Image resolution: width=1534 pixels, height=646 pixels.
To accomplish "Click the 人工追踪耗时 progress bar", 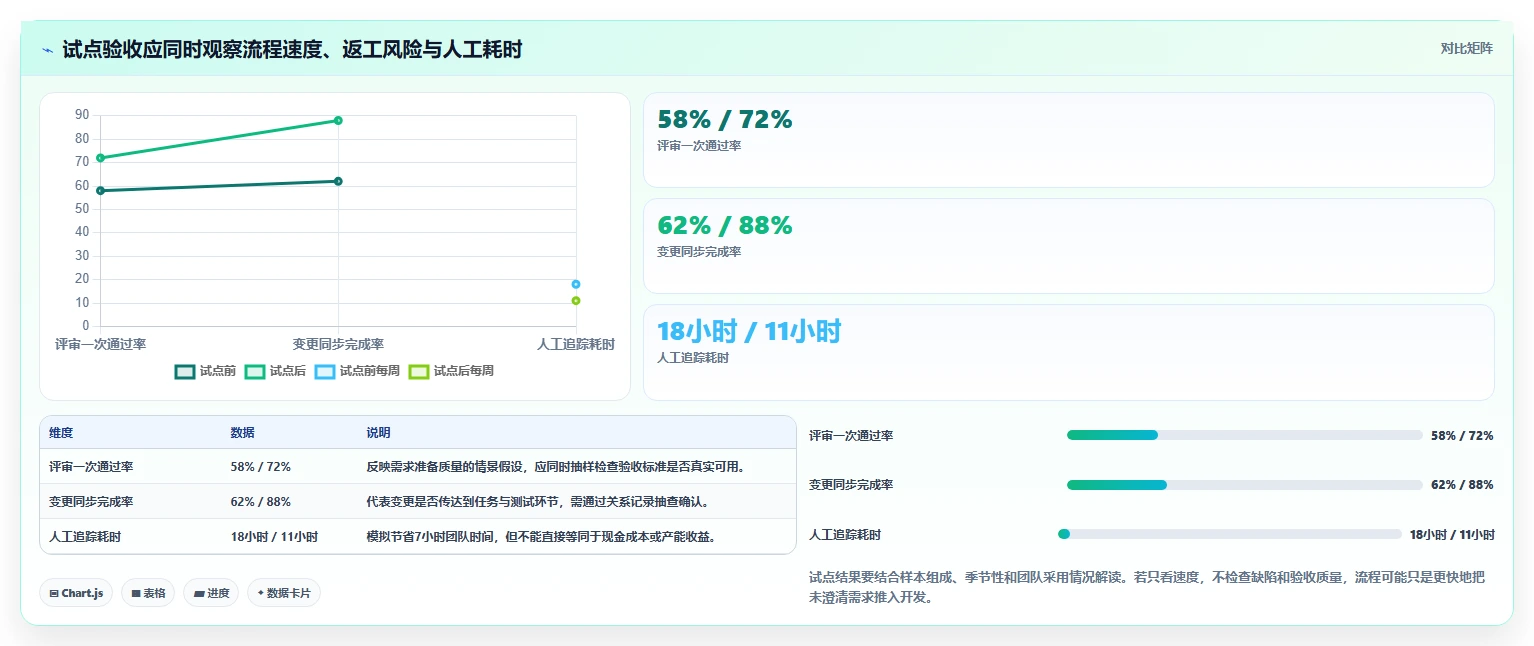I will tap(1230, 534).
